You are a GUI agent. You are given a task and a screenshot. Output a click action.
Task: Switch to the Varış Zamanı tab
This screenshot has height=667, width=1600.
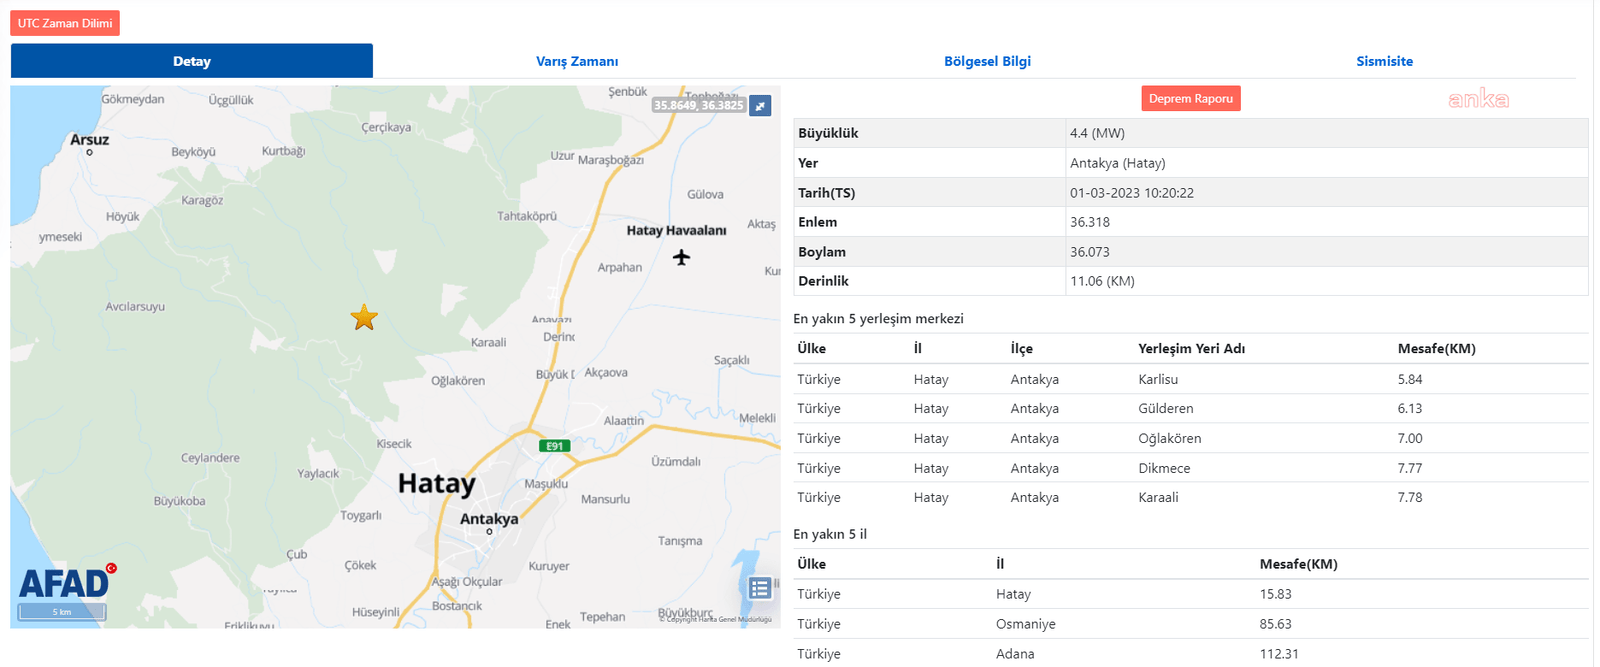pyautogui.click(x=577, y=61)
